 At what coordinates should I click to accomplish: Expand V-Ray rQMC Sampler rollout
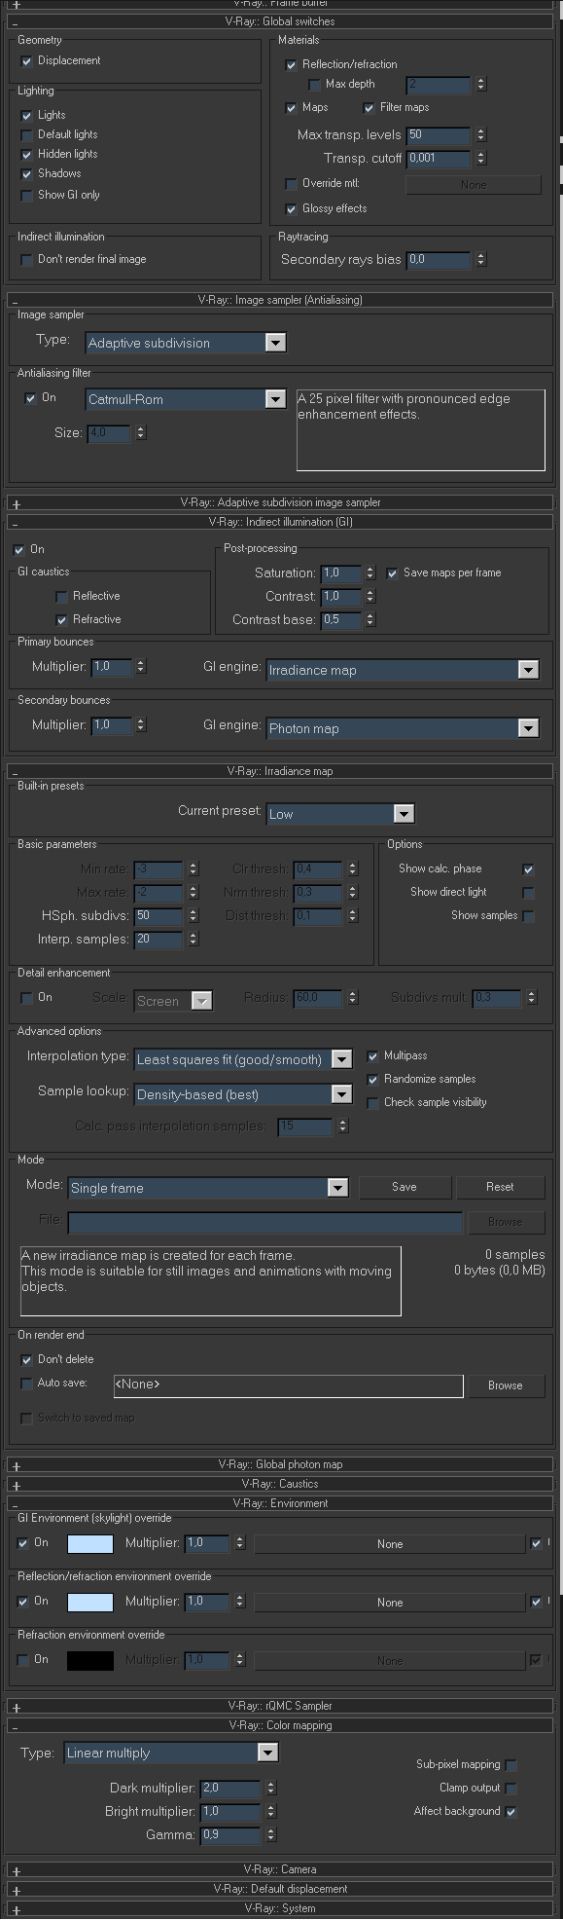[x=280, y=1706]
